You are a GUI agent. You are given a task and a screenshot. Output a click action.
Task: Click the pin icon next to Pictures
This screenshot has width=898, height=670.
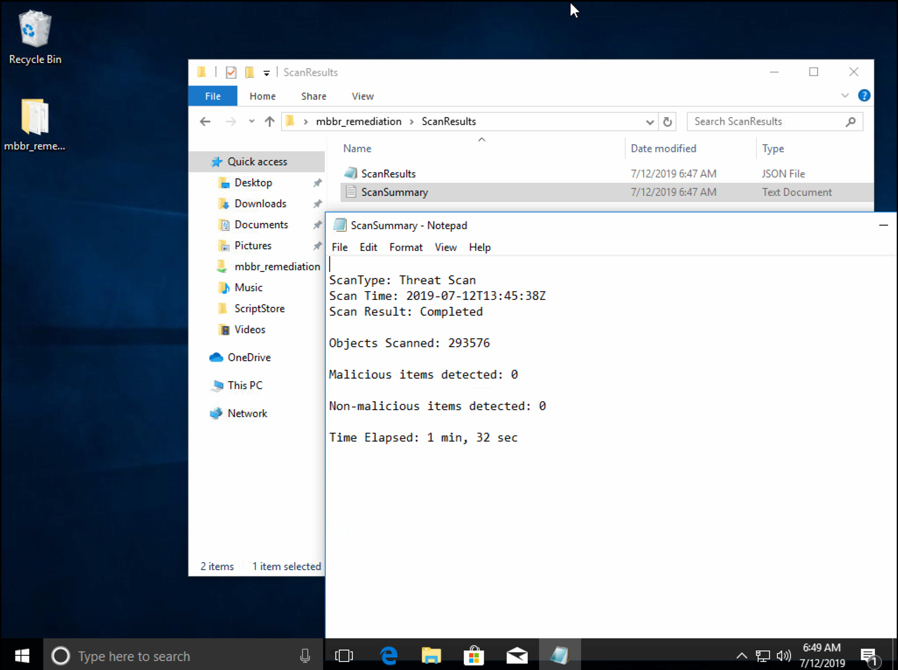(x=317, y=246)
